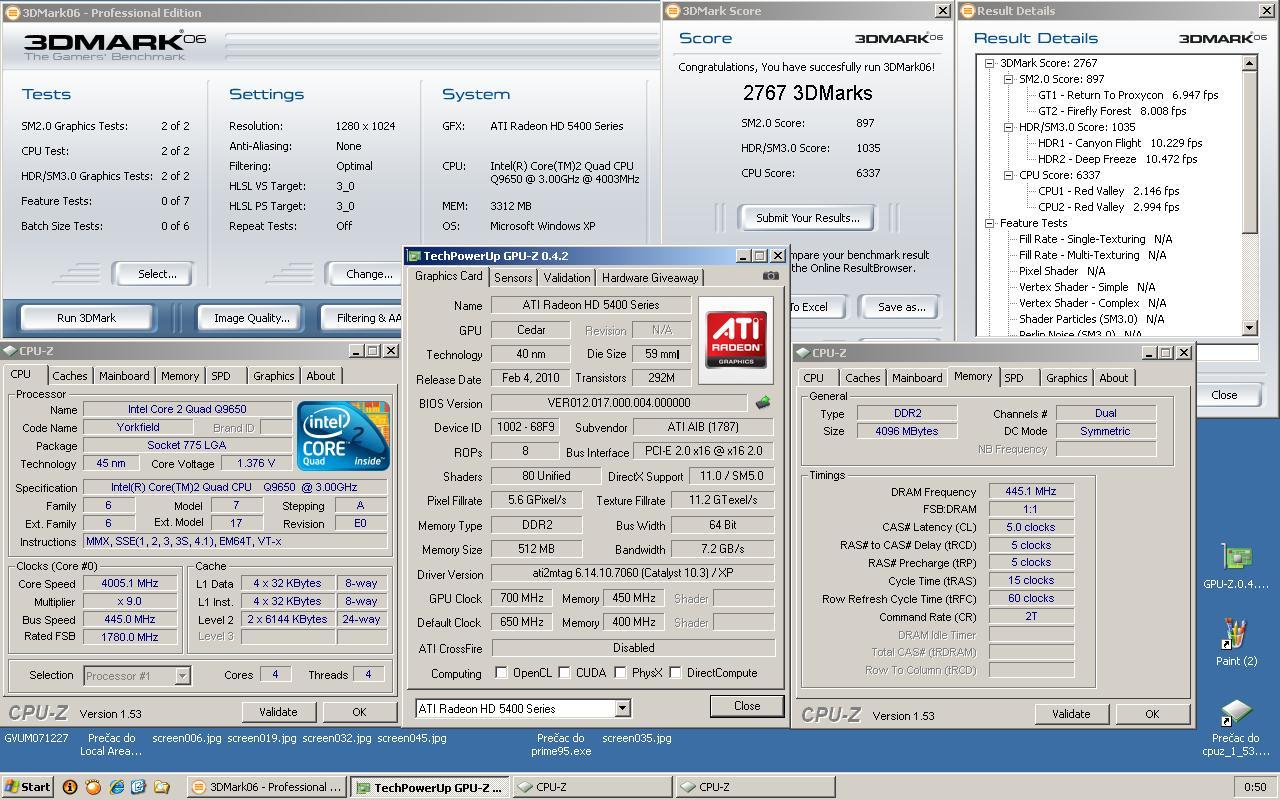Collapse the SM2.0 Score: 897 tree node
This screenshot has width=1280, height=800.
point(1008,79)
